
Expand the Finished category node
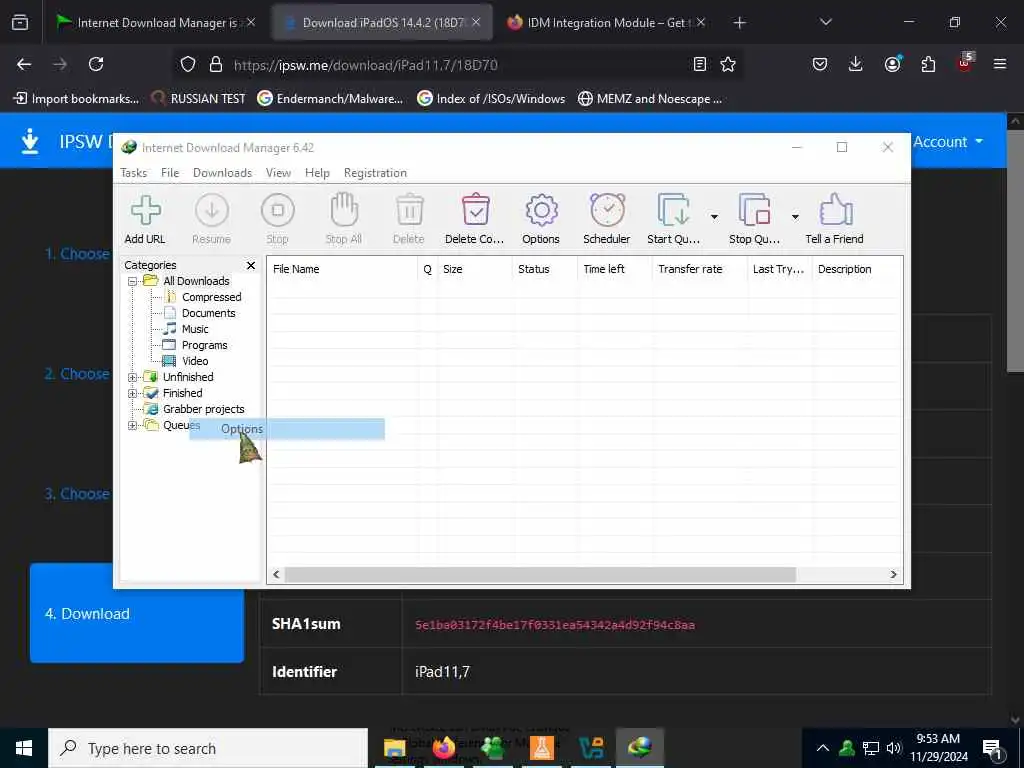click(x=133, y=394)
